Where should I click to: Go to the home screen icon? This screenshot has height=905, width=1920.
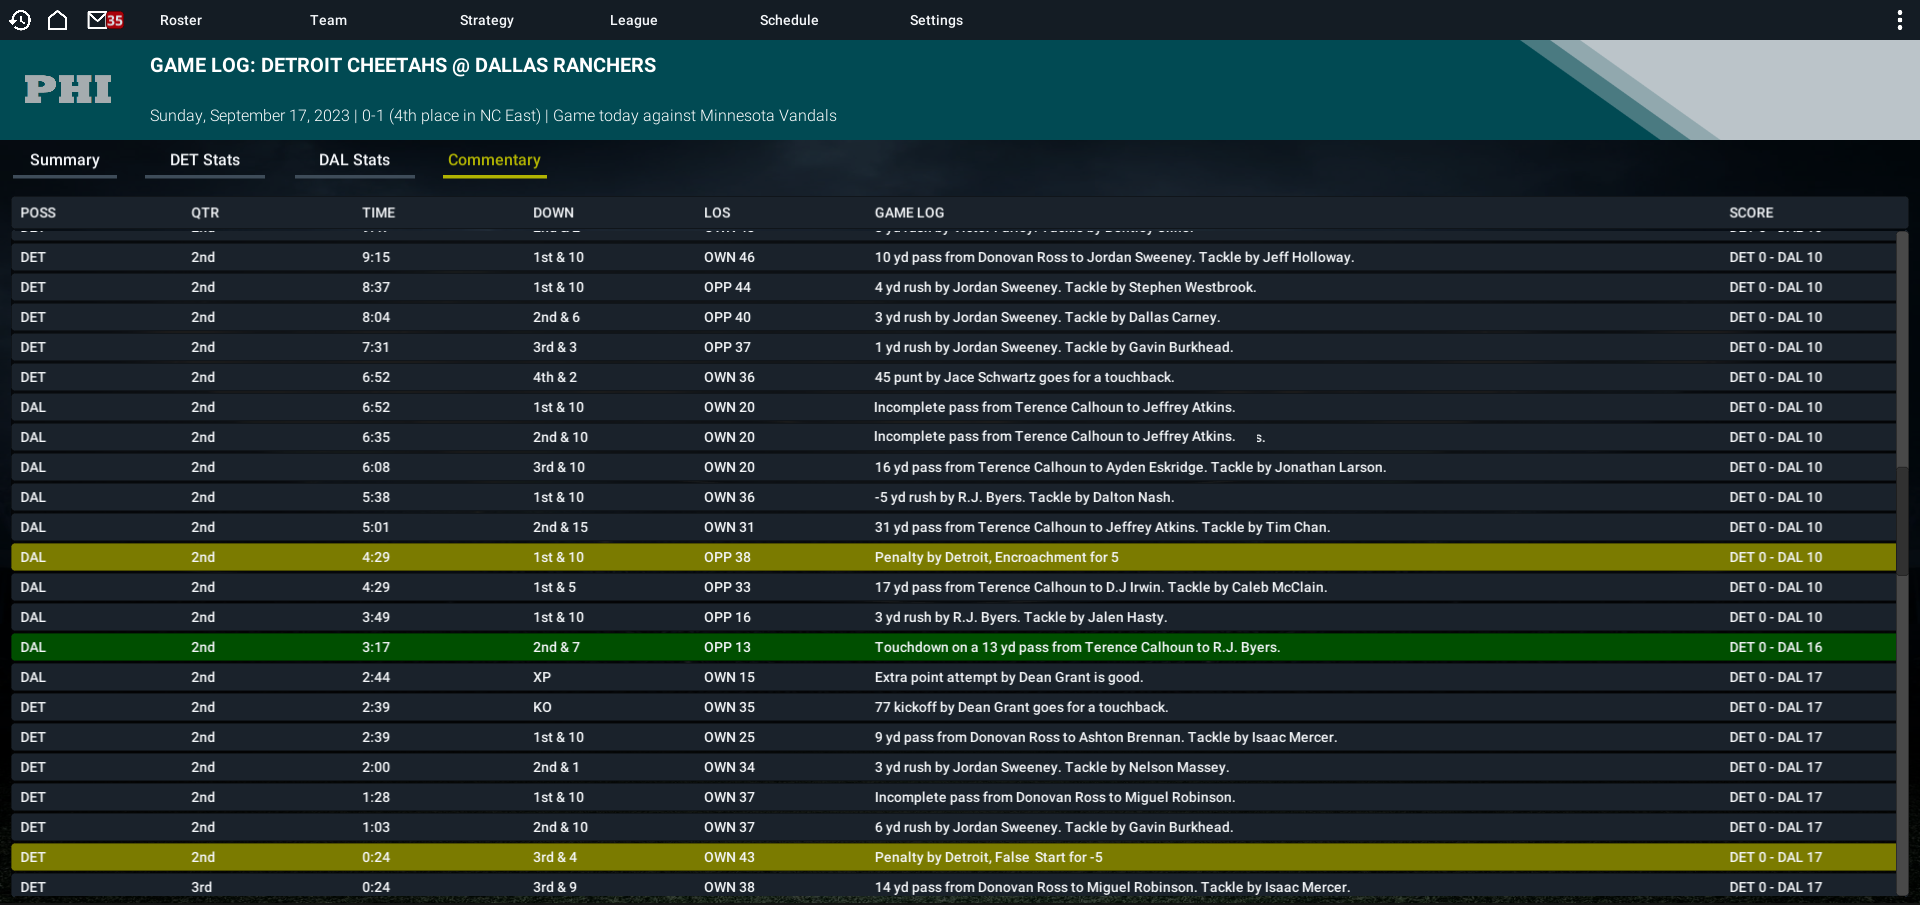[58, 20]
